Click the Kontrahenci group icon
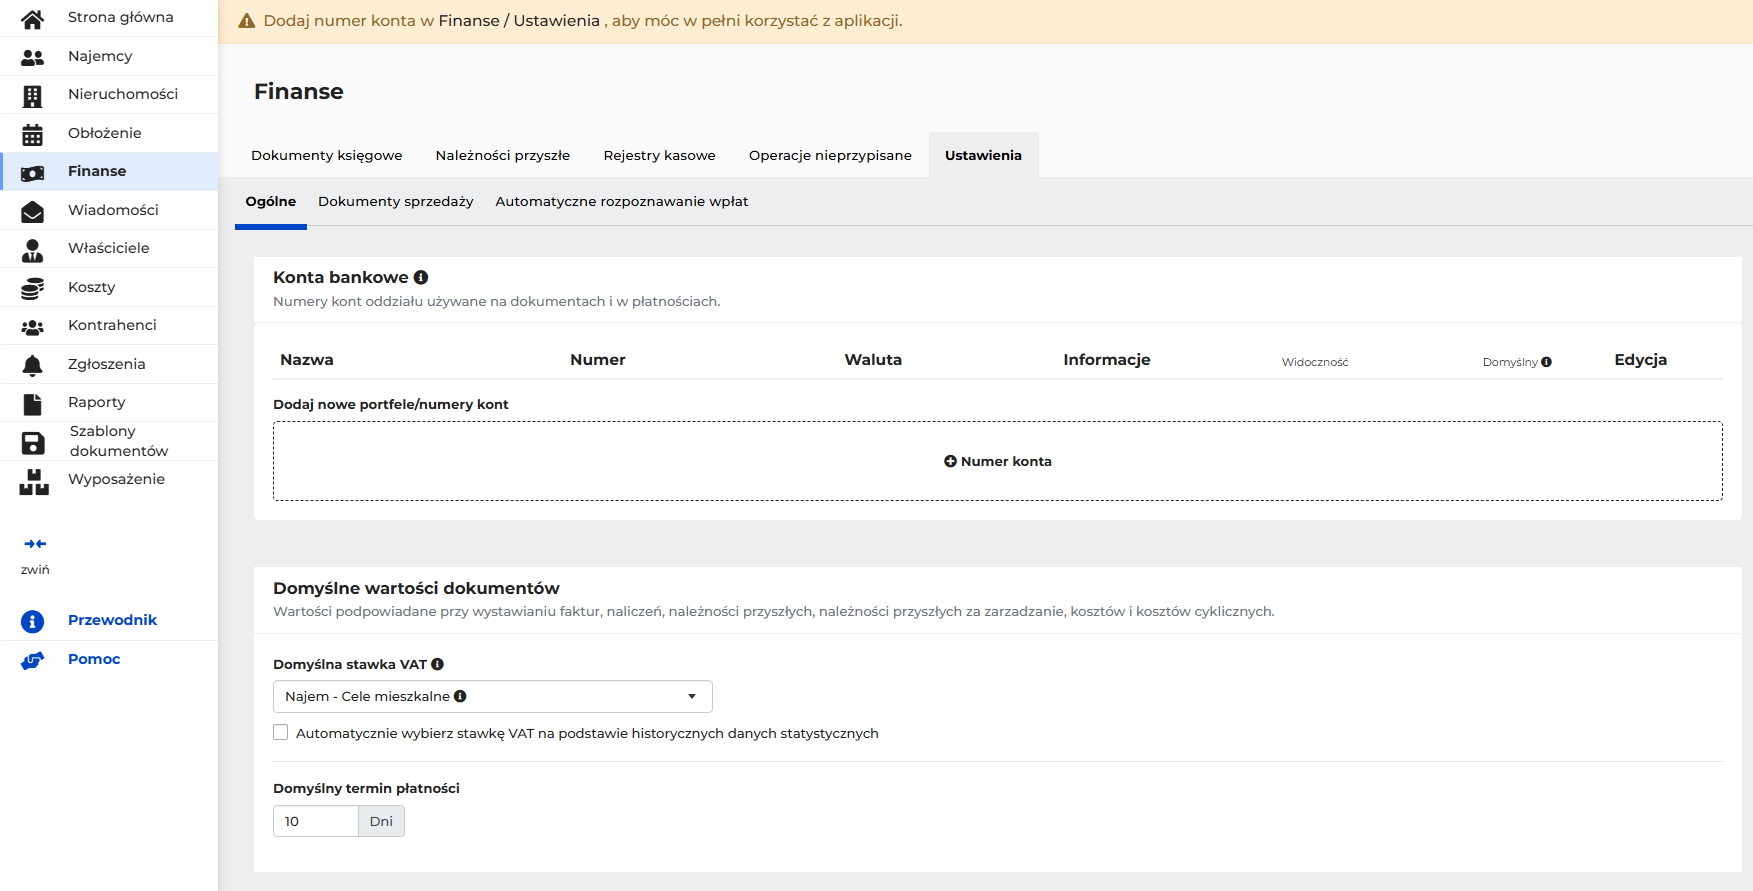The height and width of the screenshot is (891, 1753). point(32,327)
